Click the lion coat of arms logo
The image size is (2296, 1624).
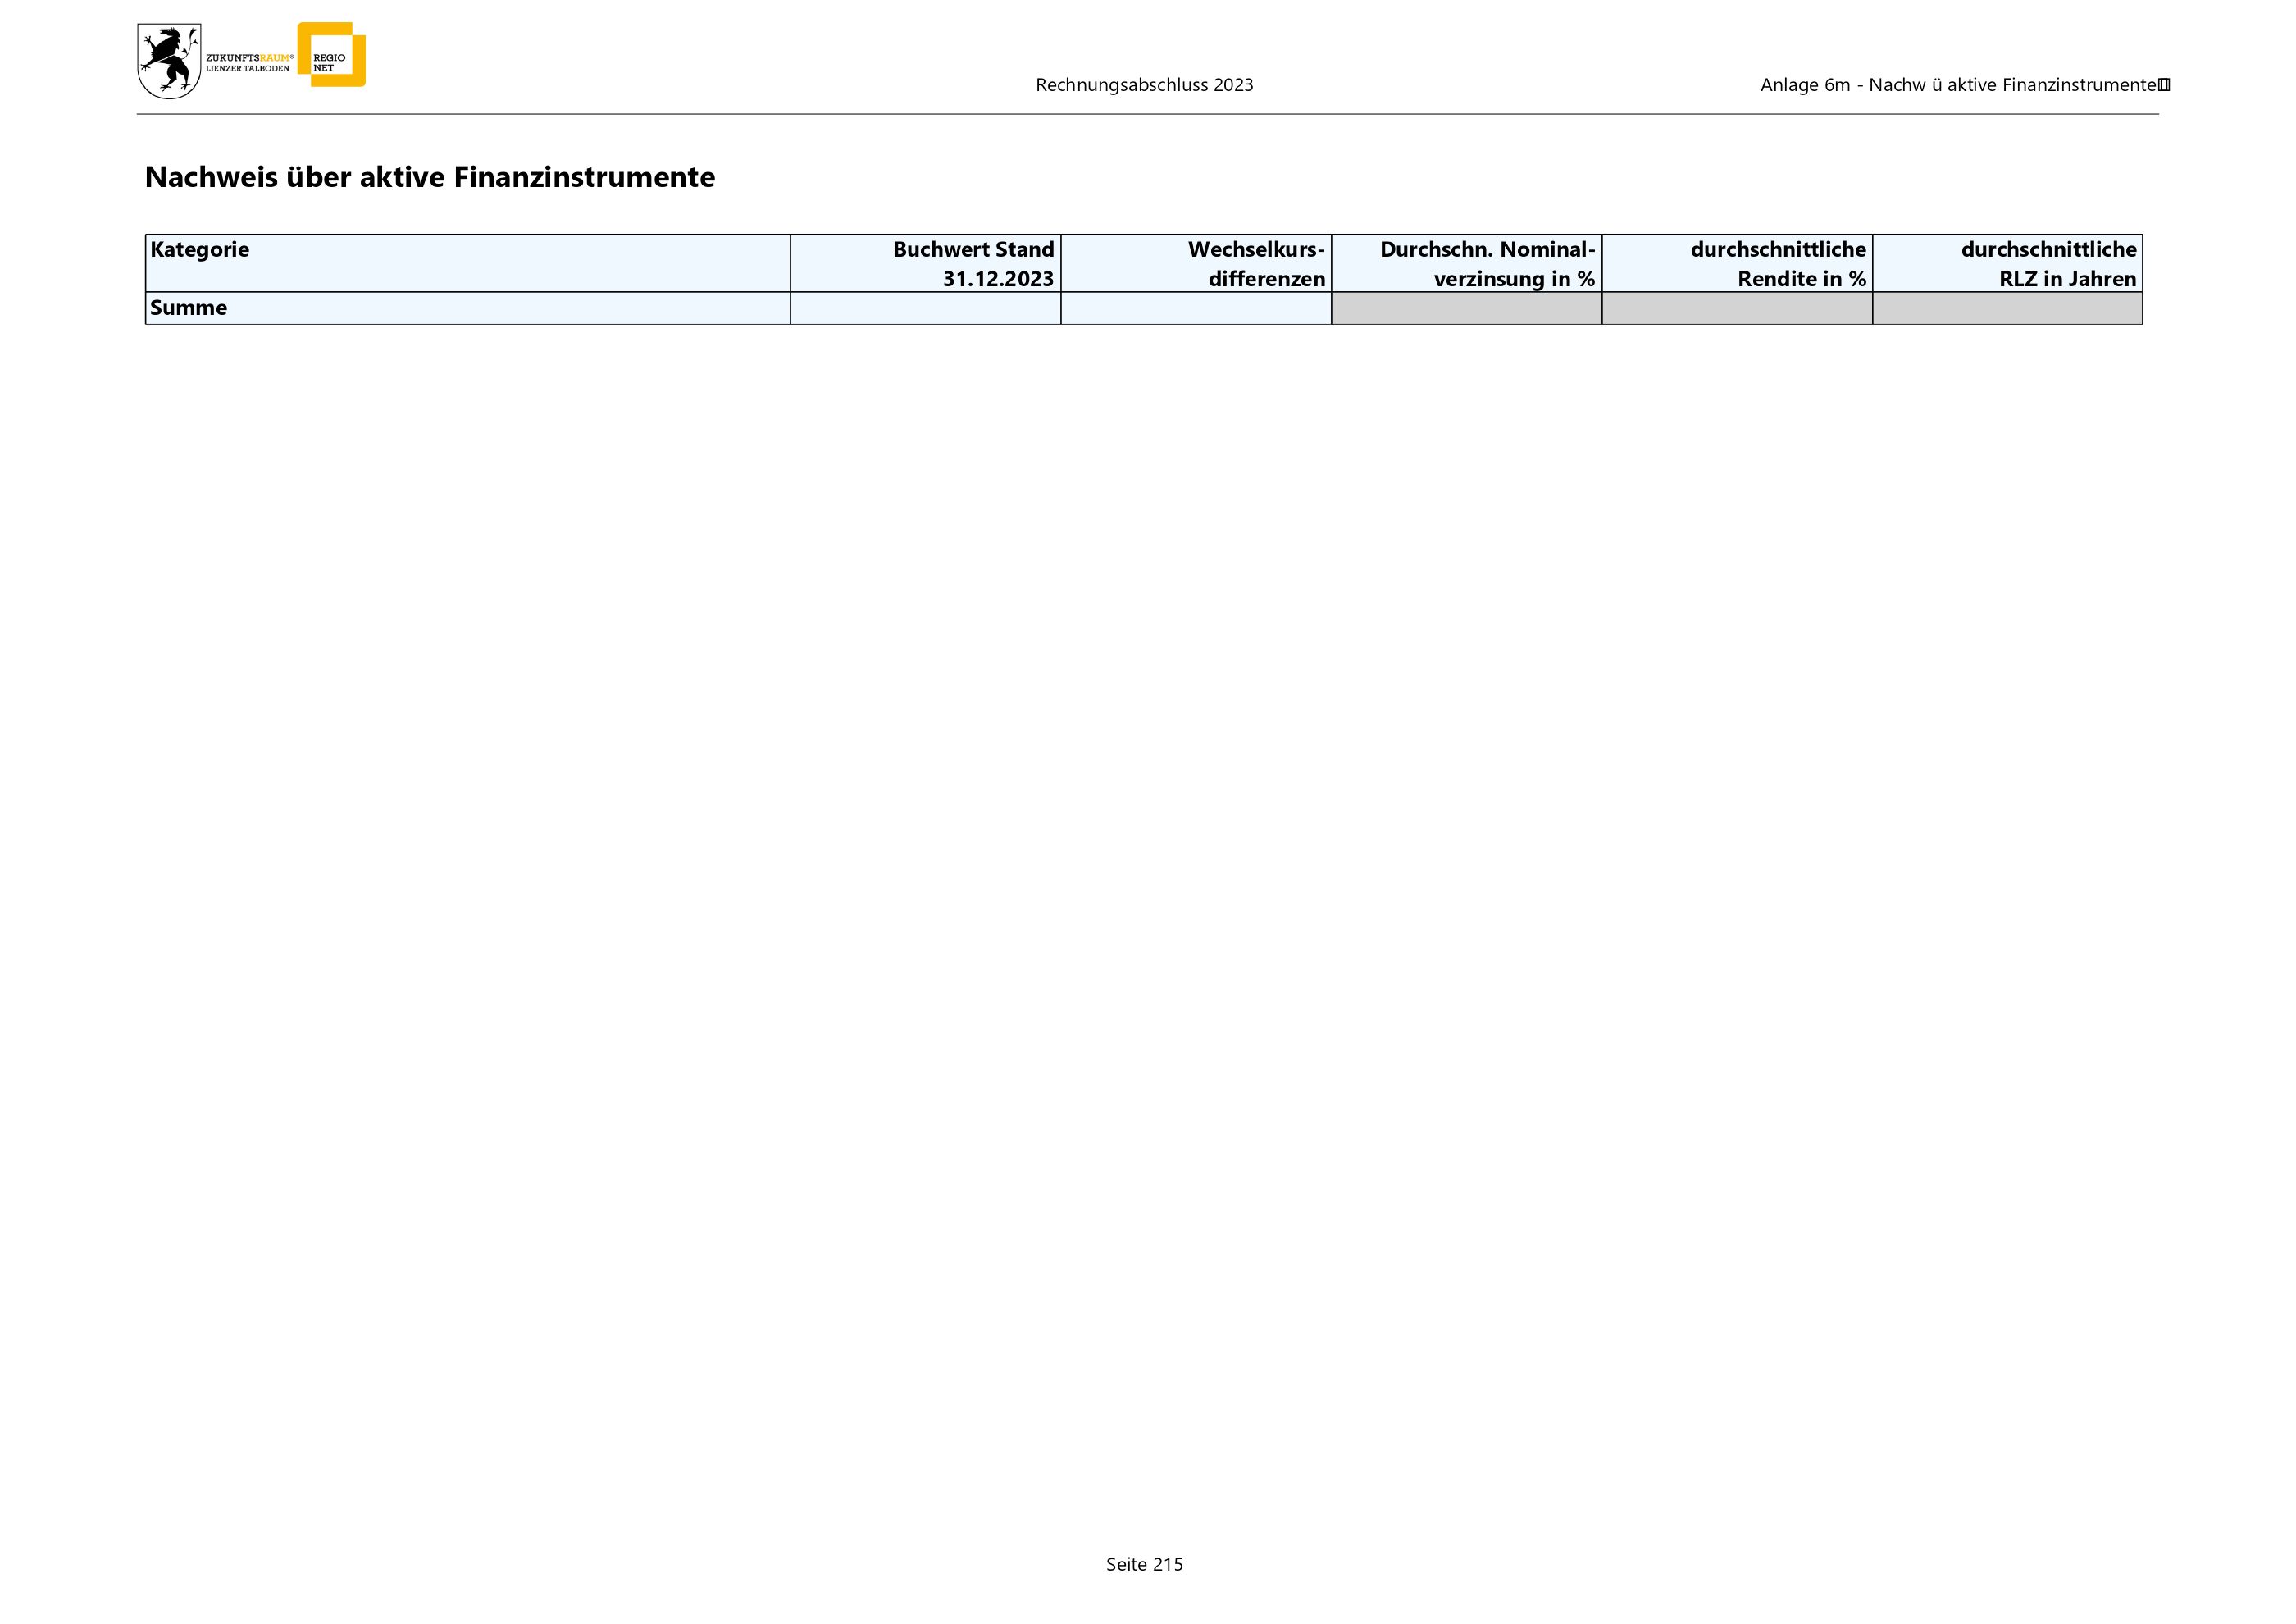point(169,62)
